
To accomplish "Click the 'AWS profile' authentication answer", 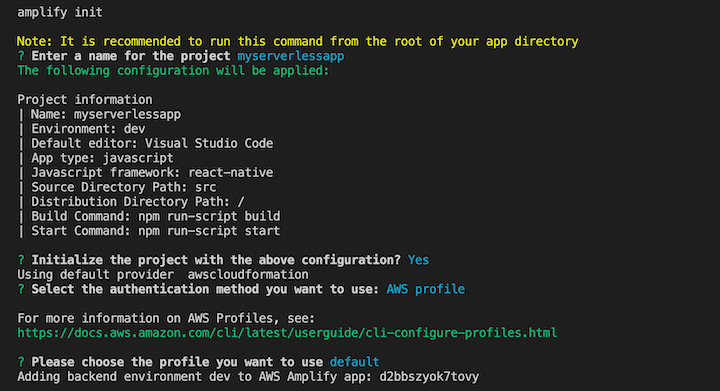I will point(426,289).
